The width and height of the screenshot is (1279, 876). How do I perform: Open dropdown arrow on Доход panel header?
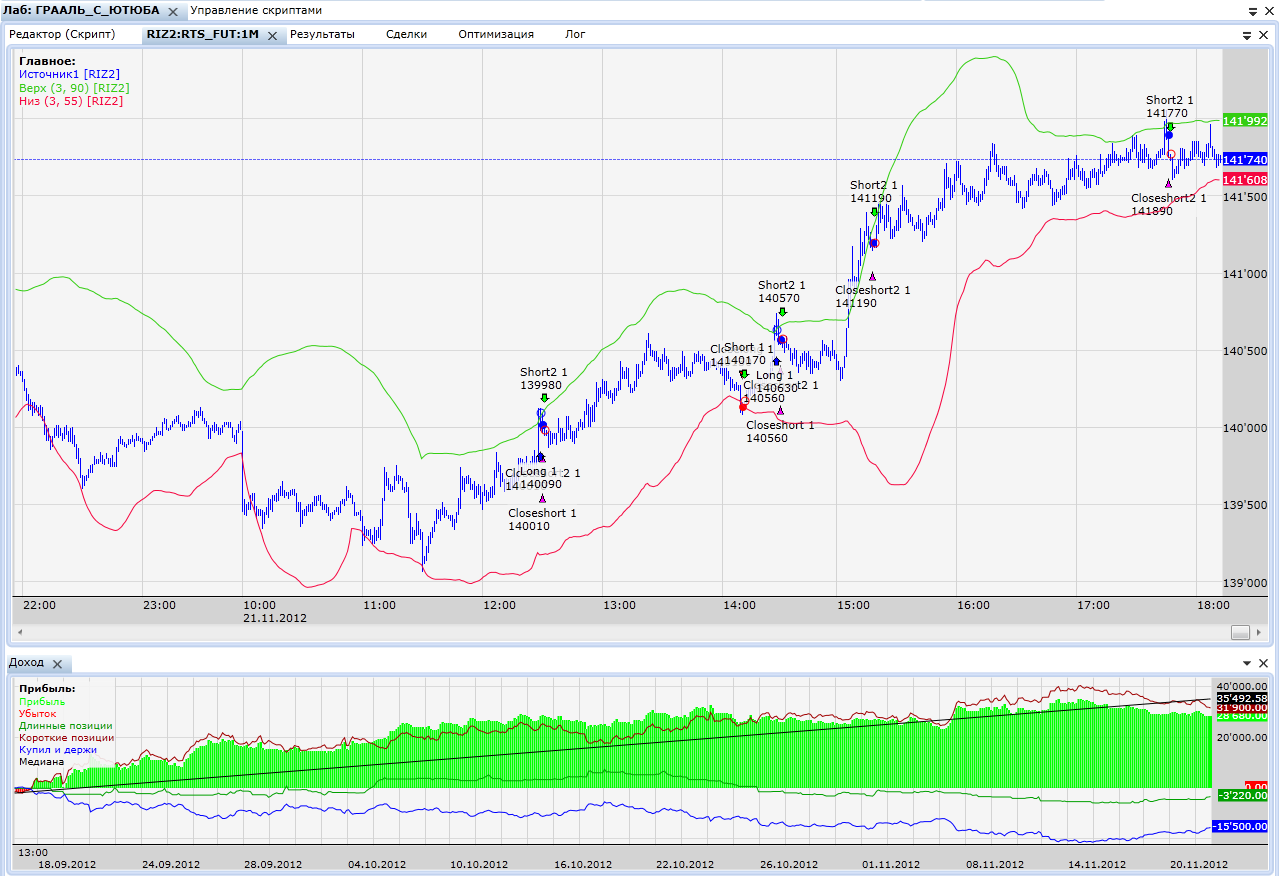click(1248, 664)
